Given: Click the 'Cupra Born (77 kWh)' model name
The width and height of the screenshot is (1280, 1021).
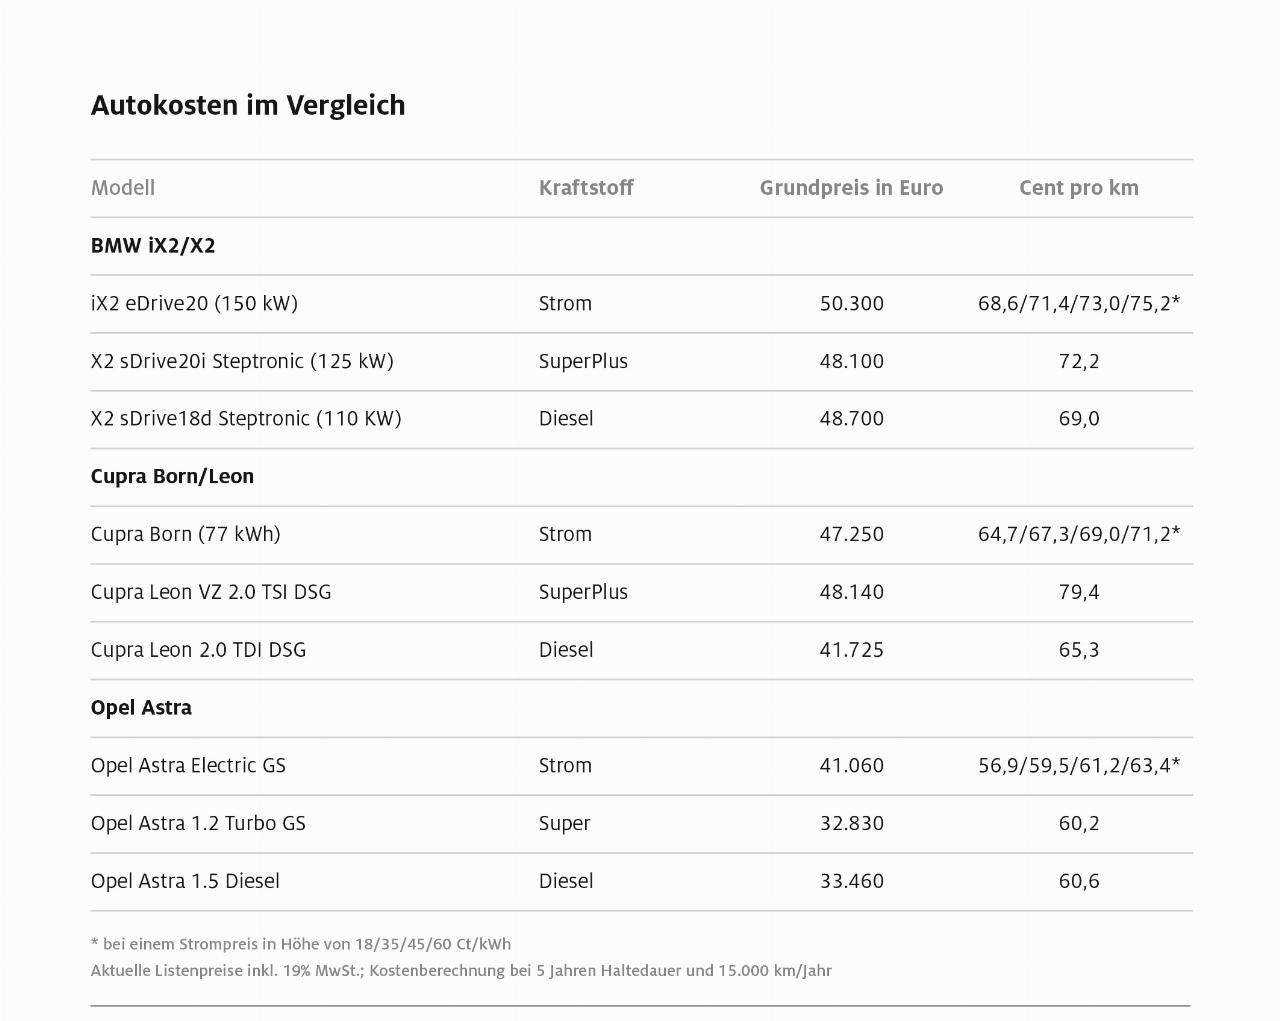Looking at the screenshot, I should pos(185,534).
